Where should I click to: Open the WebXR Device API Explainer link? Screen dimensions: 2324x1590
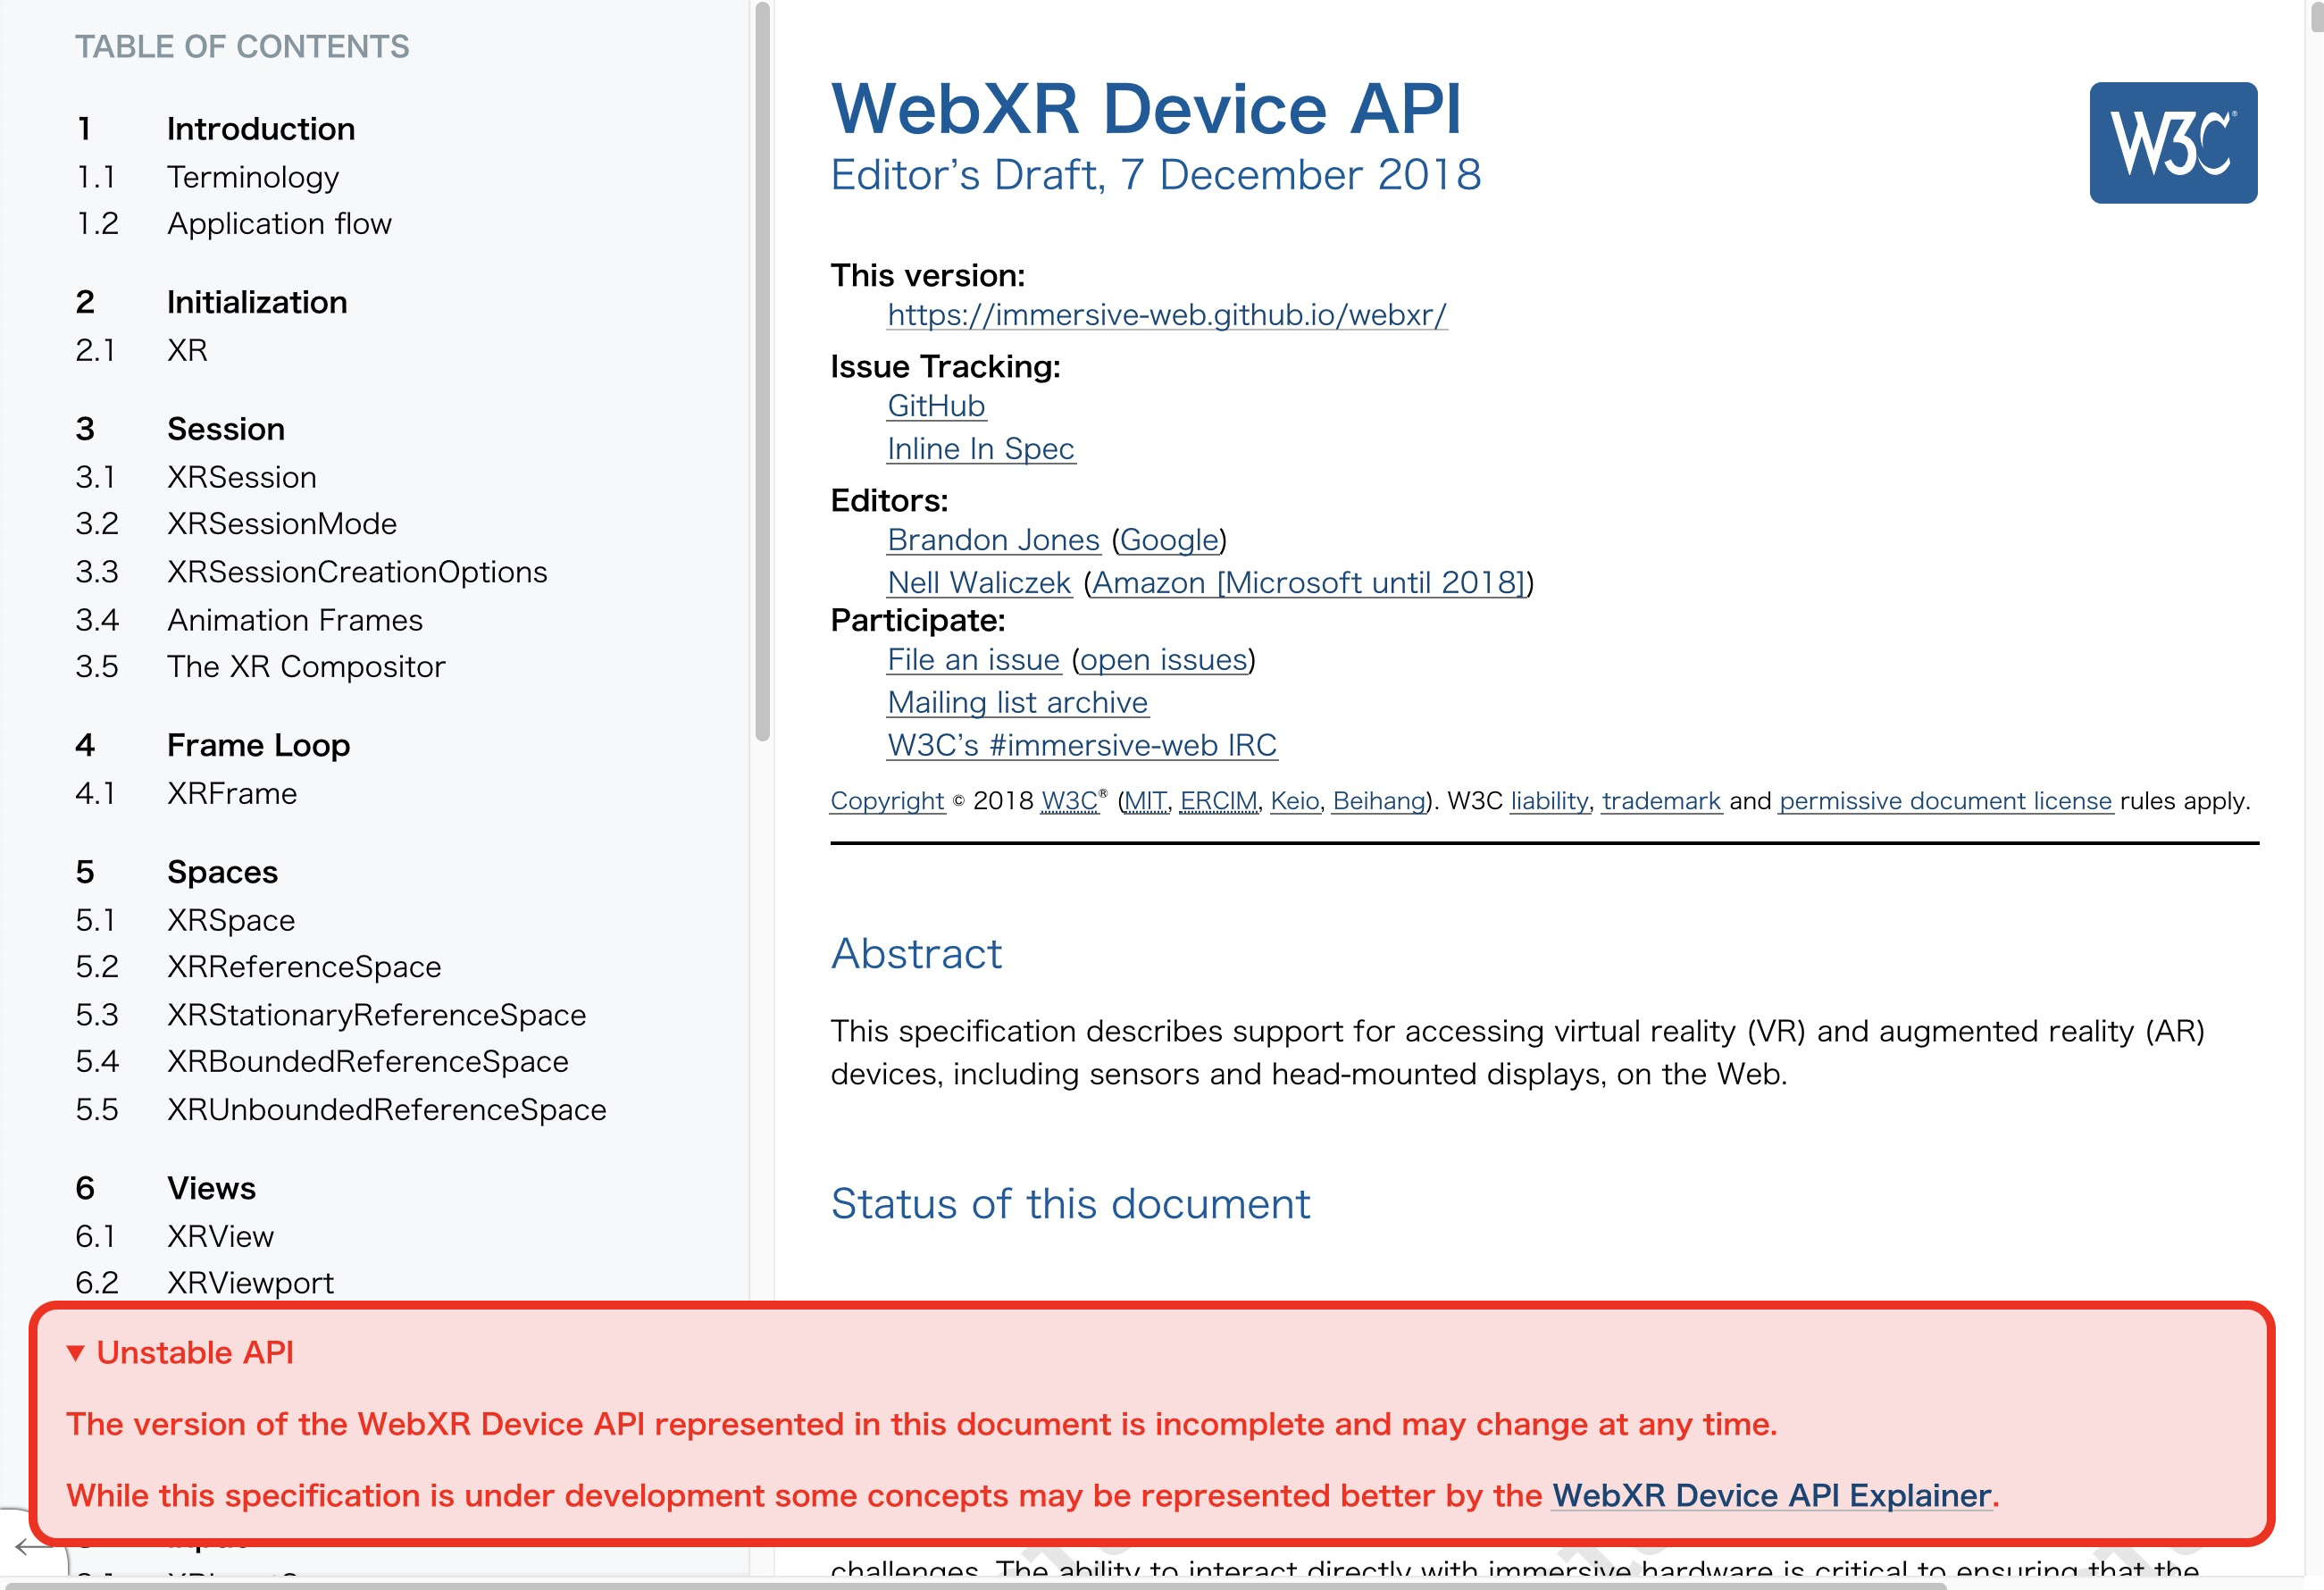[x=1770, y=1495]
